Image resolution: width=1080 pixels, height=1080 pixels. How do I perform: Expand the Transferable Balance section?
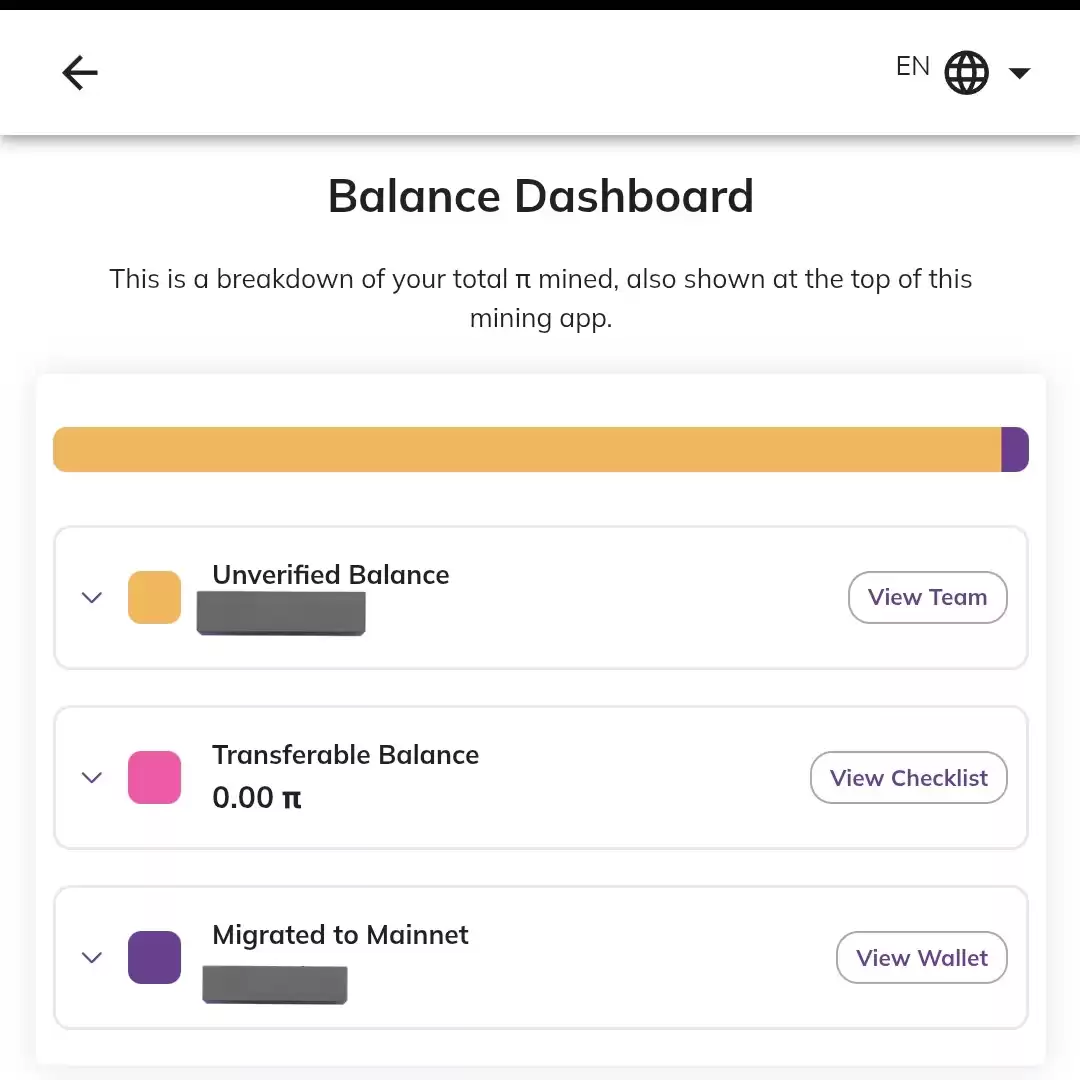coord(92,778)
